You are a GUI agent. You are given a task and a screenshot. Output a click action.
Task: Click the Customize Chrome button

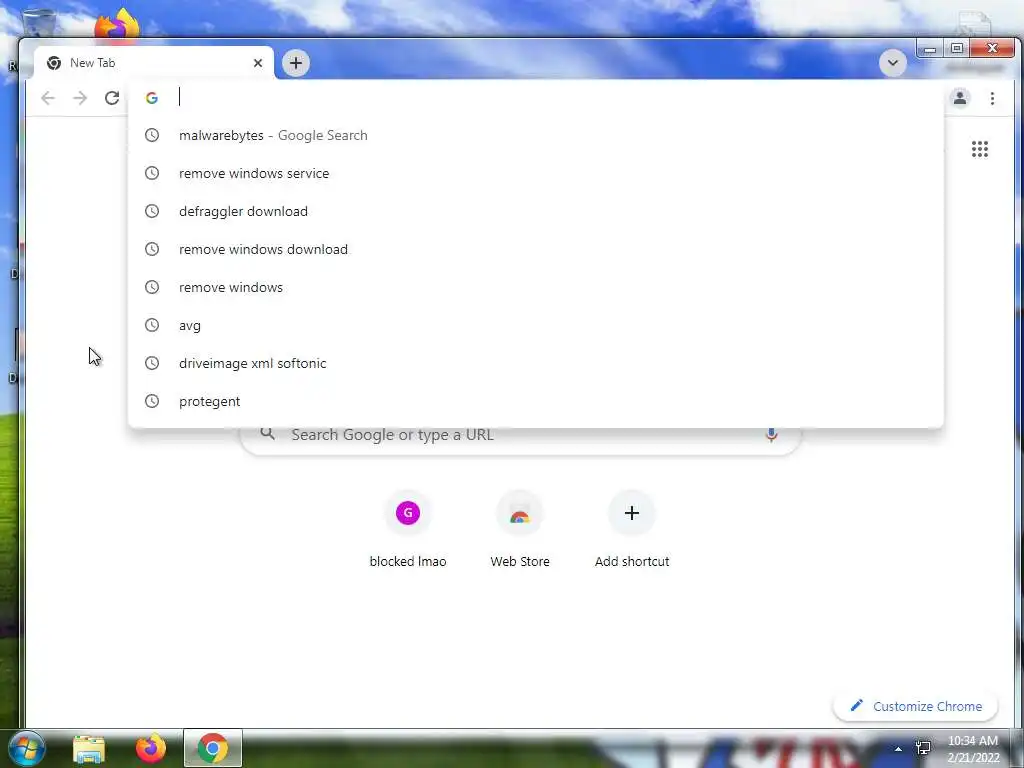pyautogui.click(x=916, y=706)
